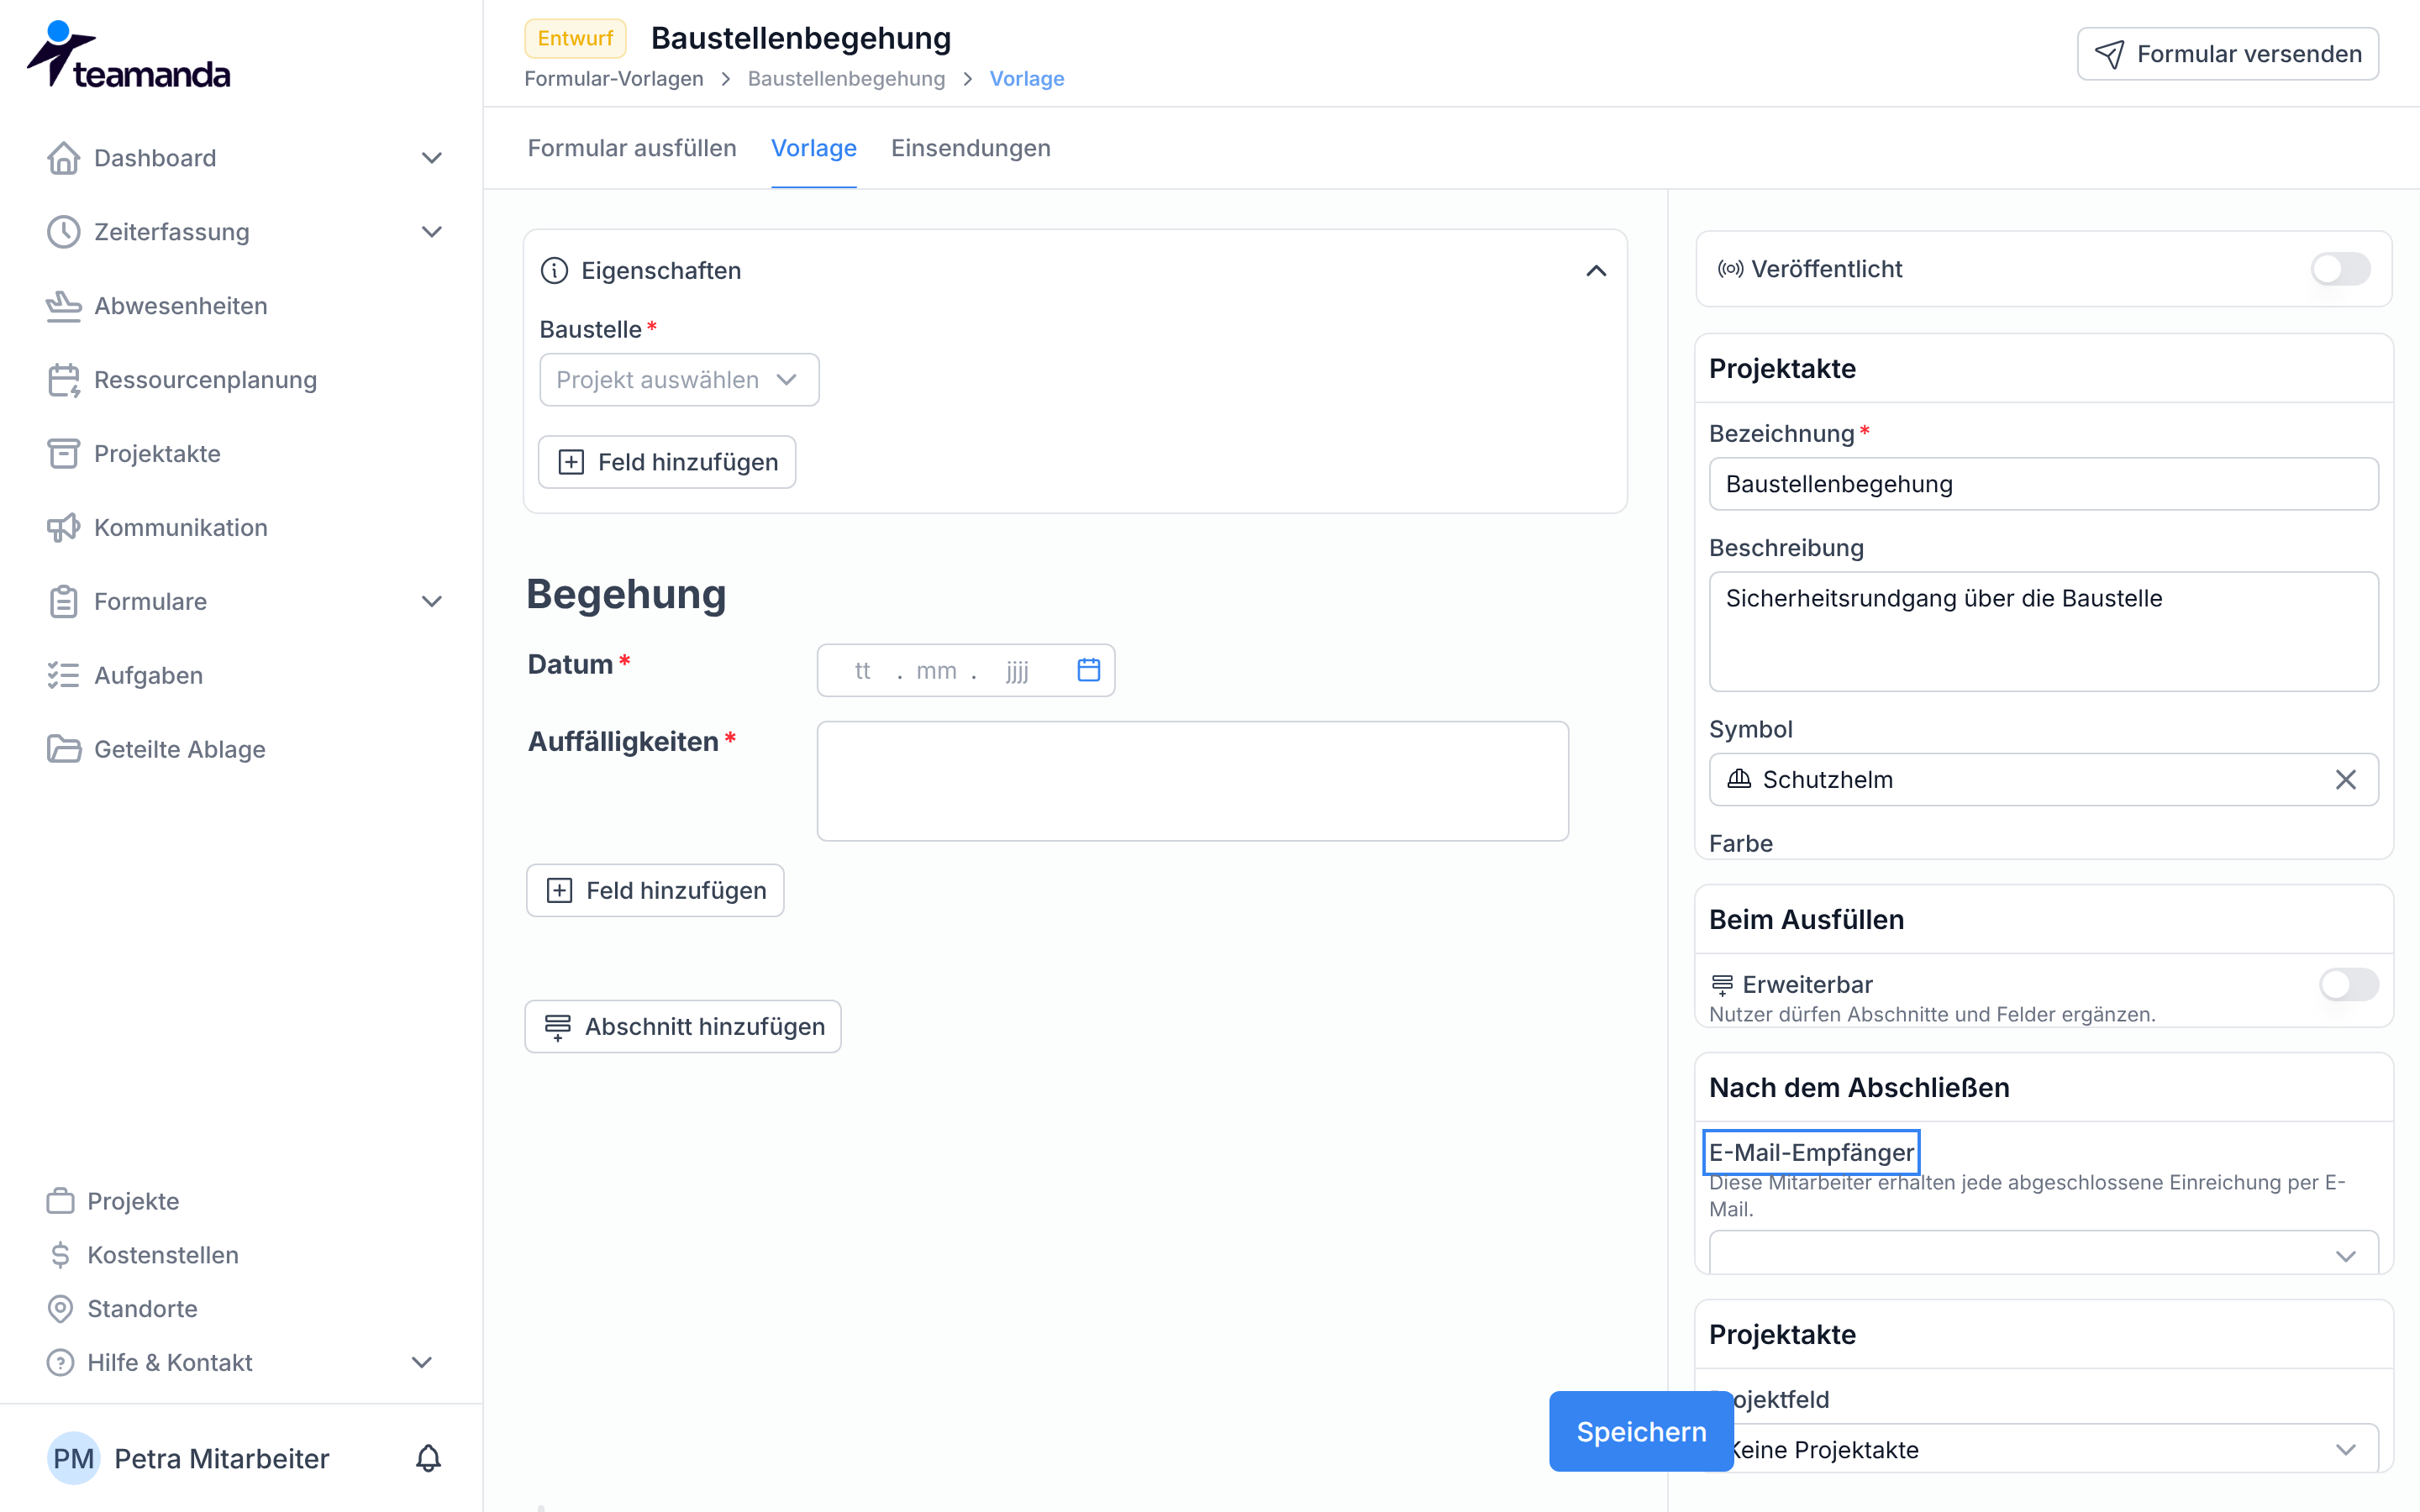Click the Formulare clipboard icon
This screenshot has height=1512, width=2420.
coord(64,602)
